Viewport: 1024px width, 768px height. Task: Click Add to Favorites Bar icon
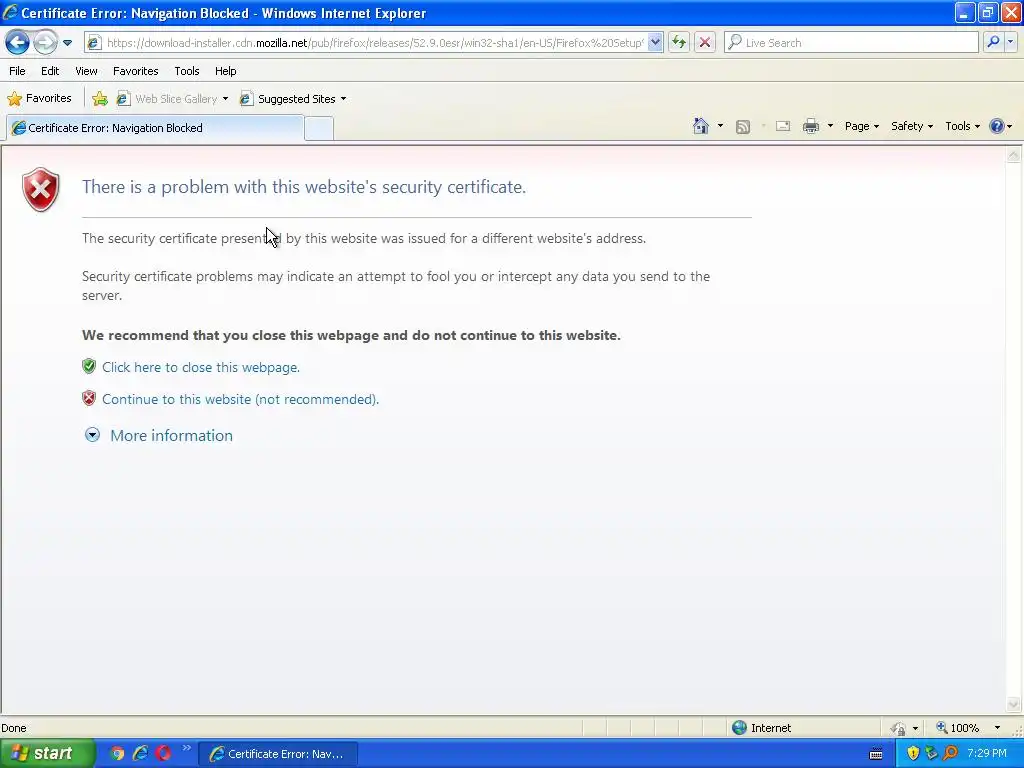(100, 99)
